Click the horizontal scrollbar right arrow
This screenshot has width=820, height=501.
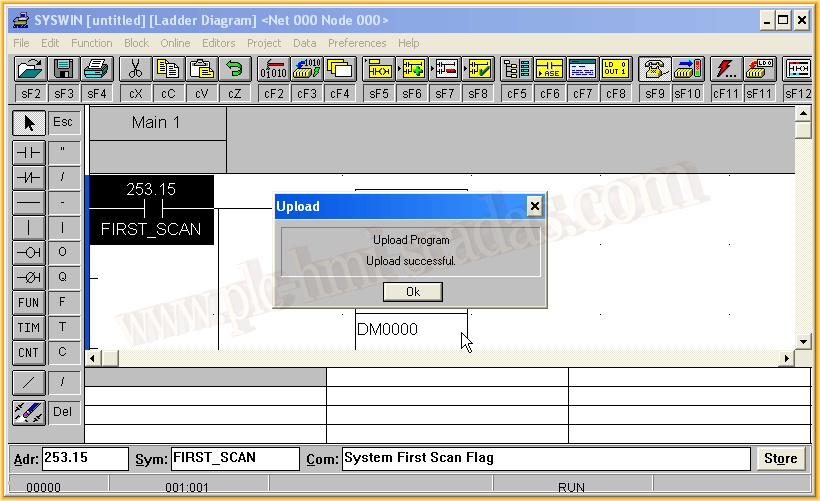point(786,358)
